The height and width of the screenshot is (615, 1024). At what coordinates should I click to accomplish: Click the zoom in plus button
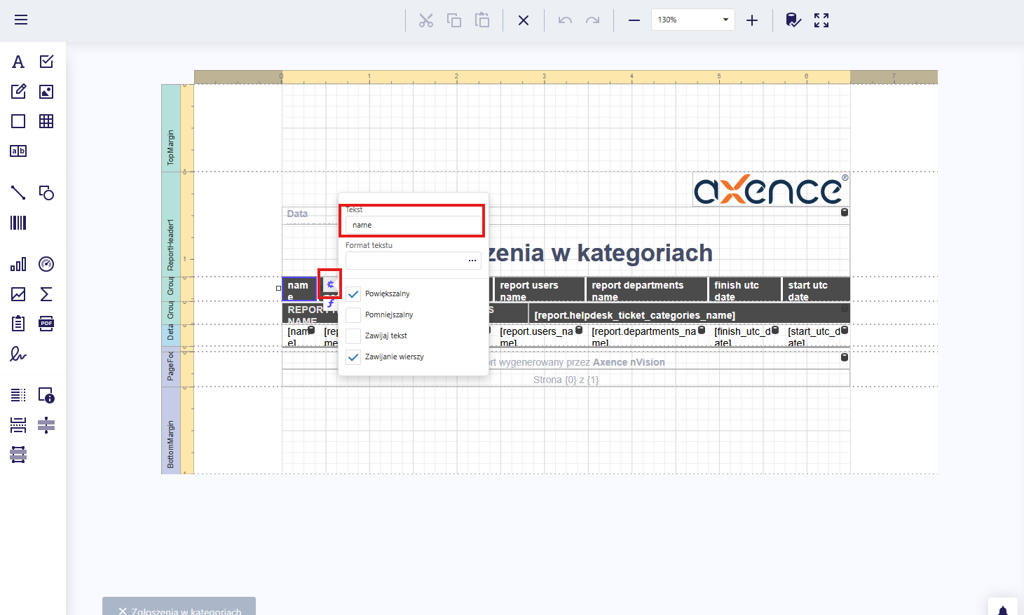pyautogui.click(x=752, y=20)
